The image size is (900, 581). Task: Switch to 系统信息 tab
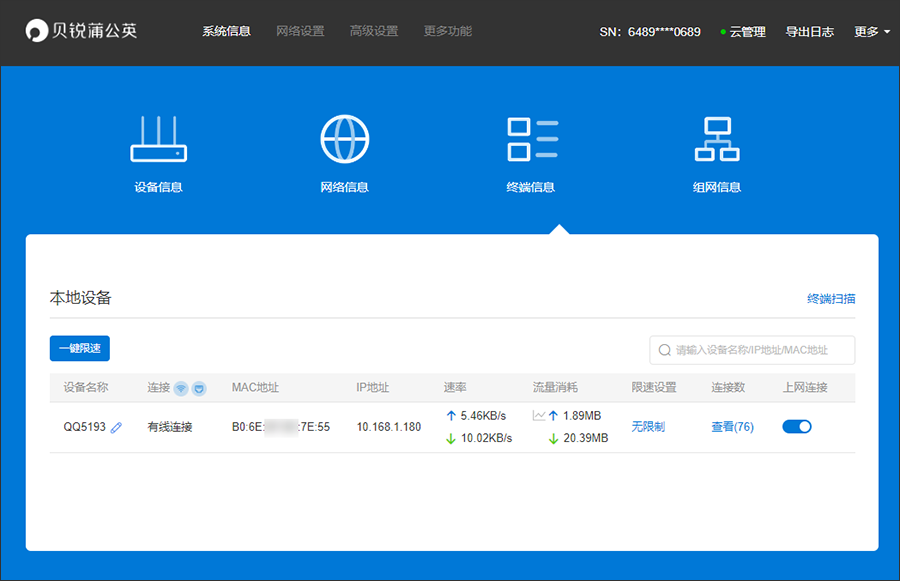coord(226,31)
